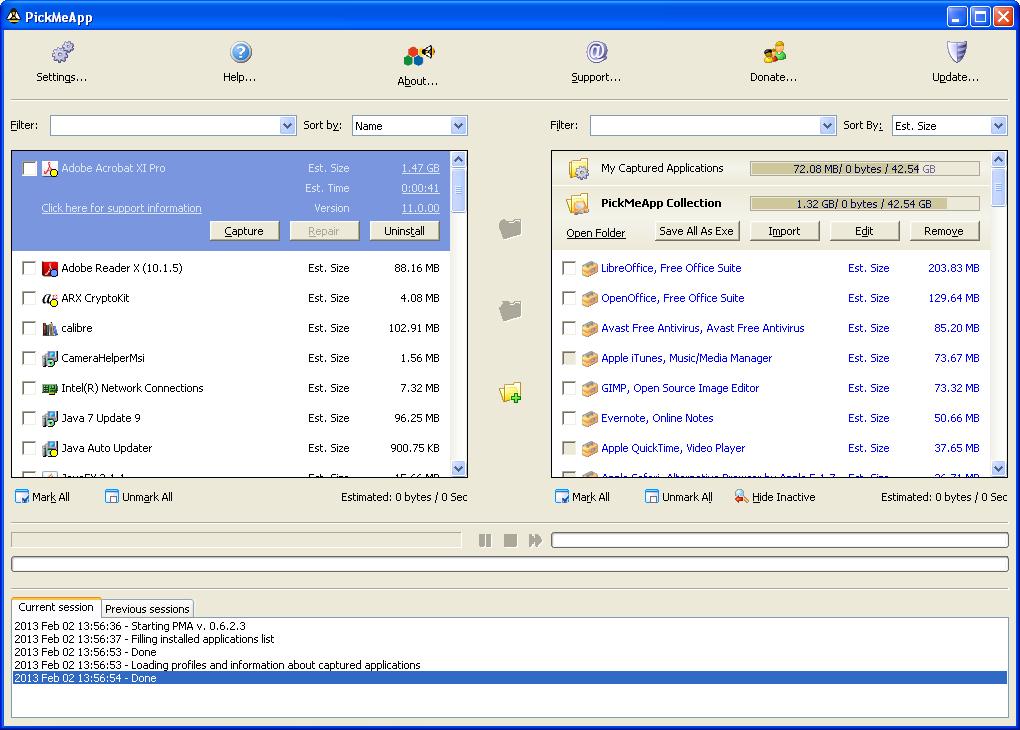
Task: Open the 'Click here for support information' link
Action: (x=121, y=208)
